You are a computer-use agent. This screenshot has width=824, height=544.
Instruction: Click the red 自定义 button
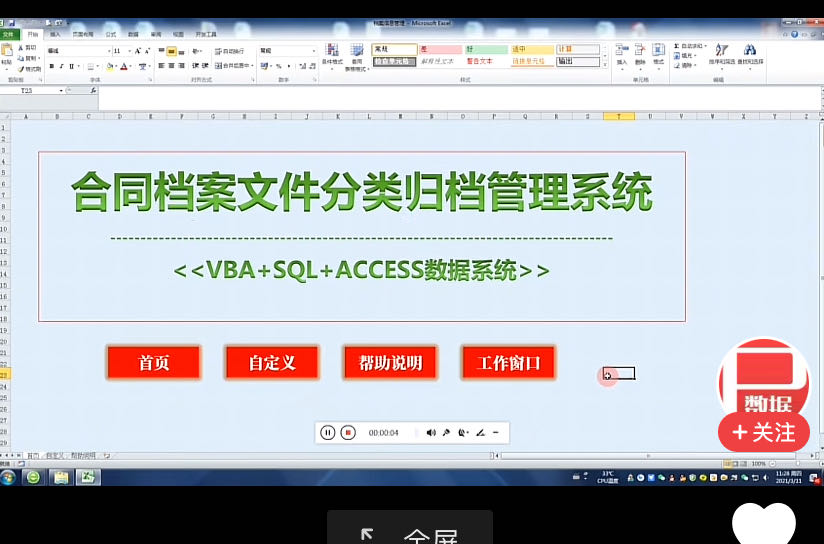coord(272,363)
